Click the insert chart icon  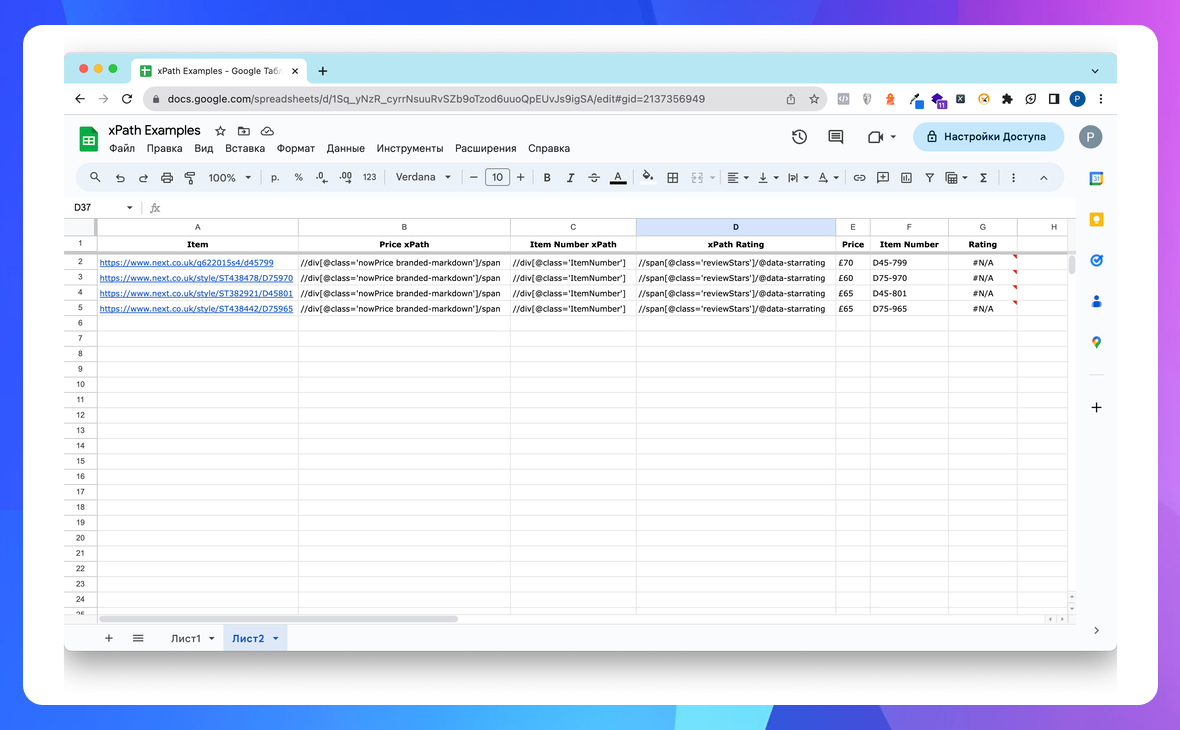[906, 178]
